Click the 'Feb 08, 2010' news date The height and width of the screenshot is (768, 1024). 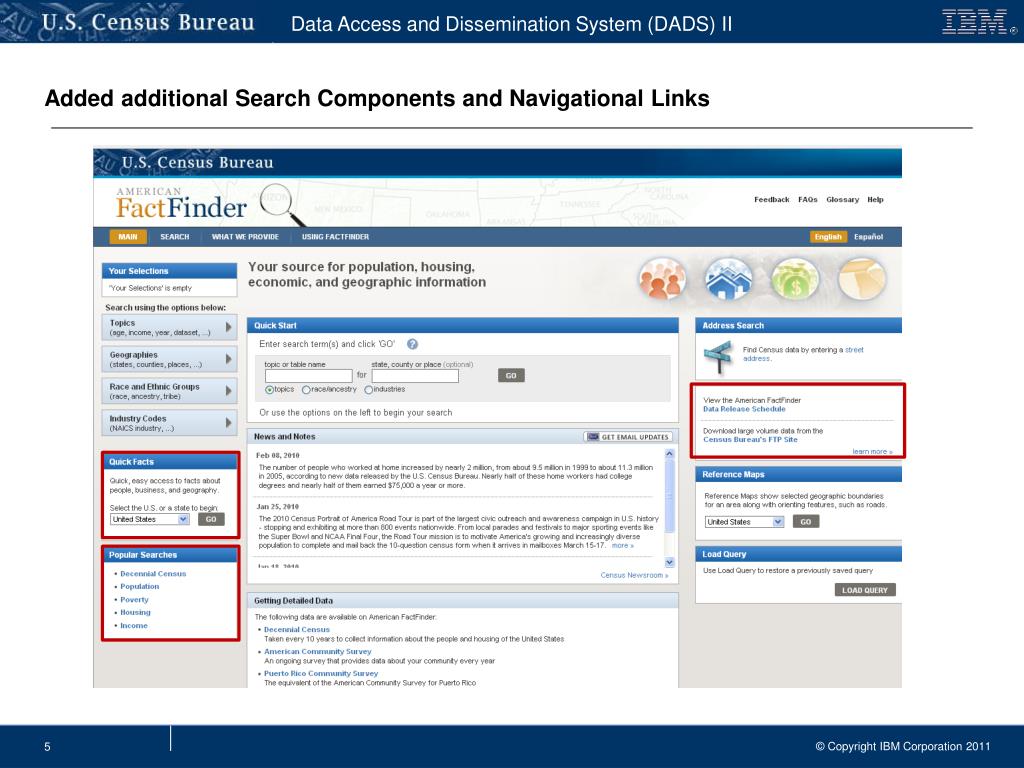[278, 455]
